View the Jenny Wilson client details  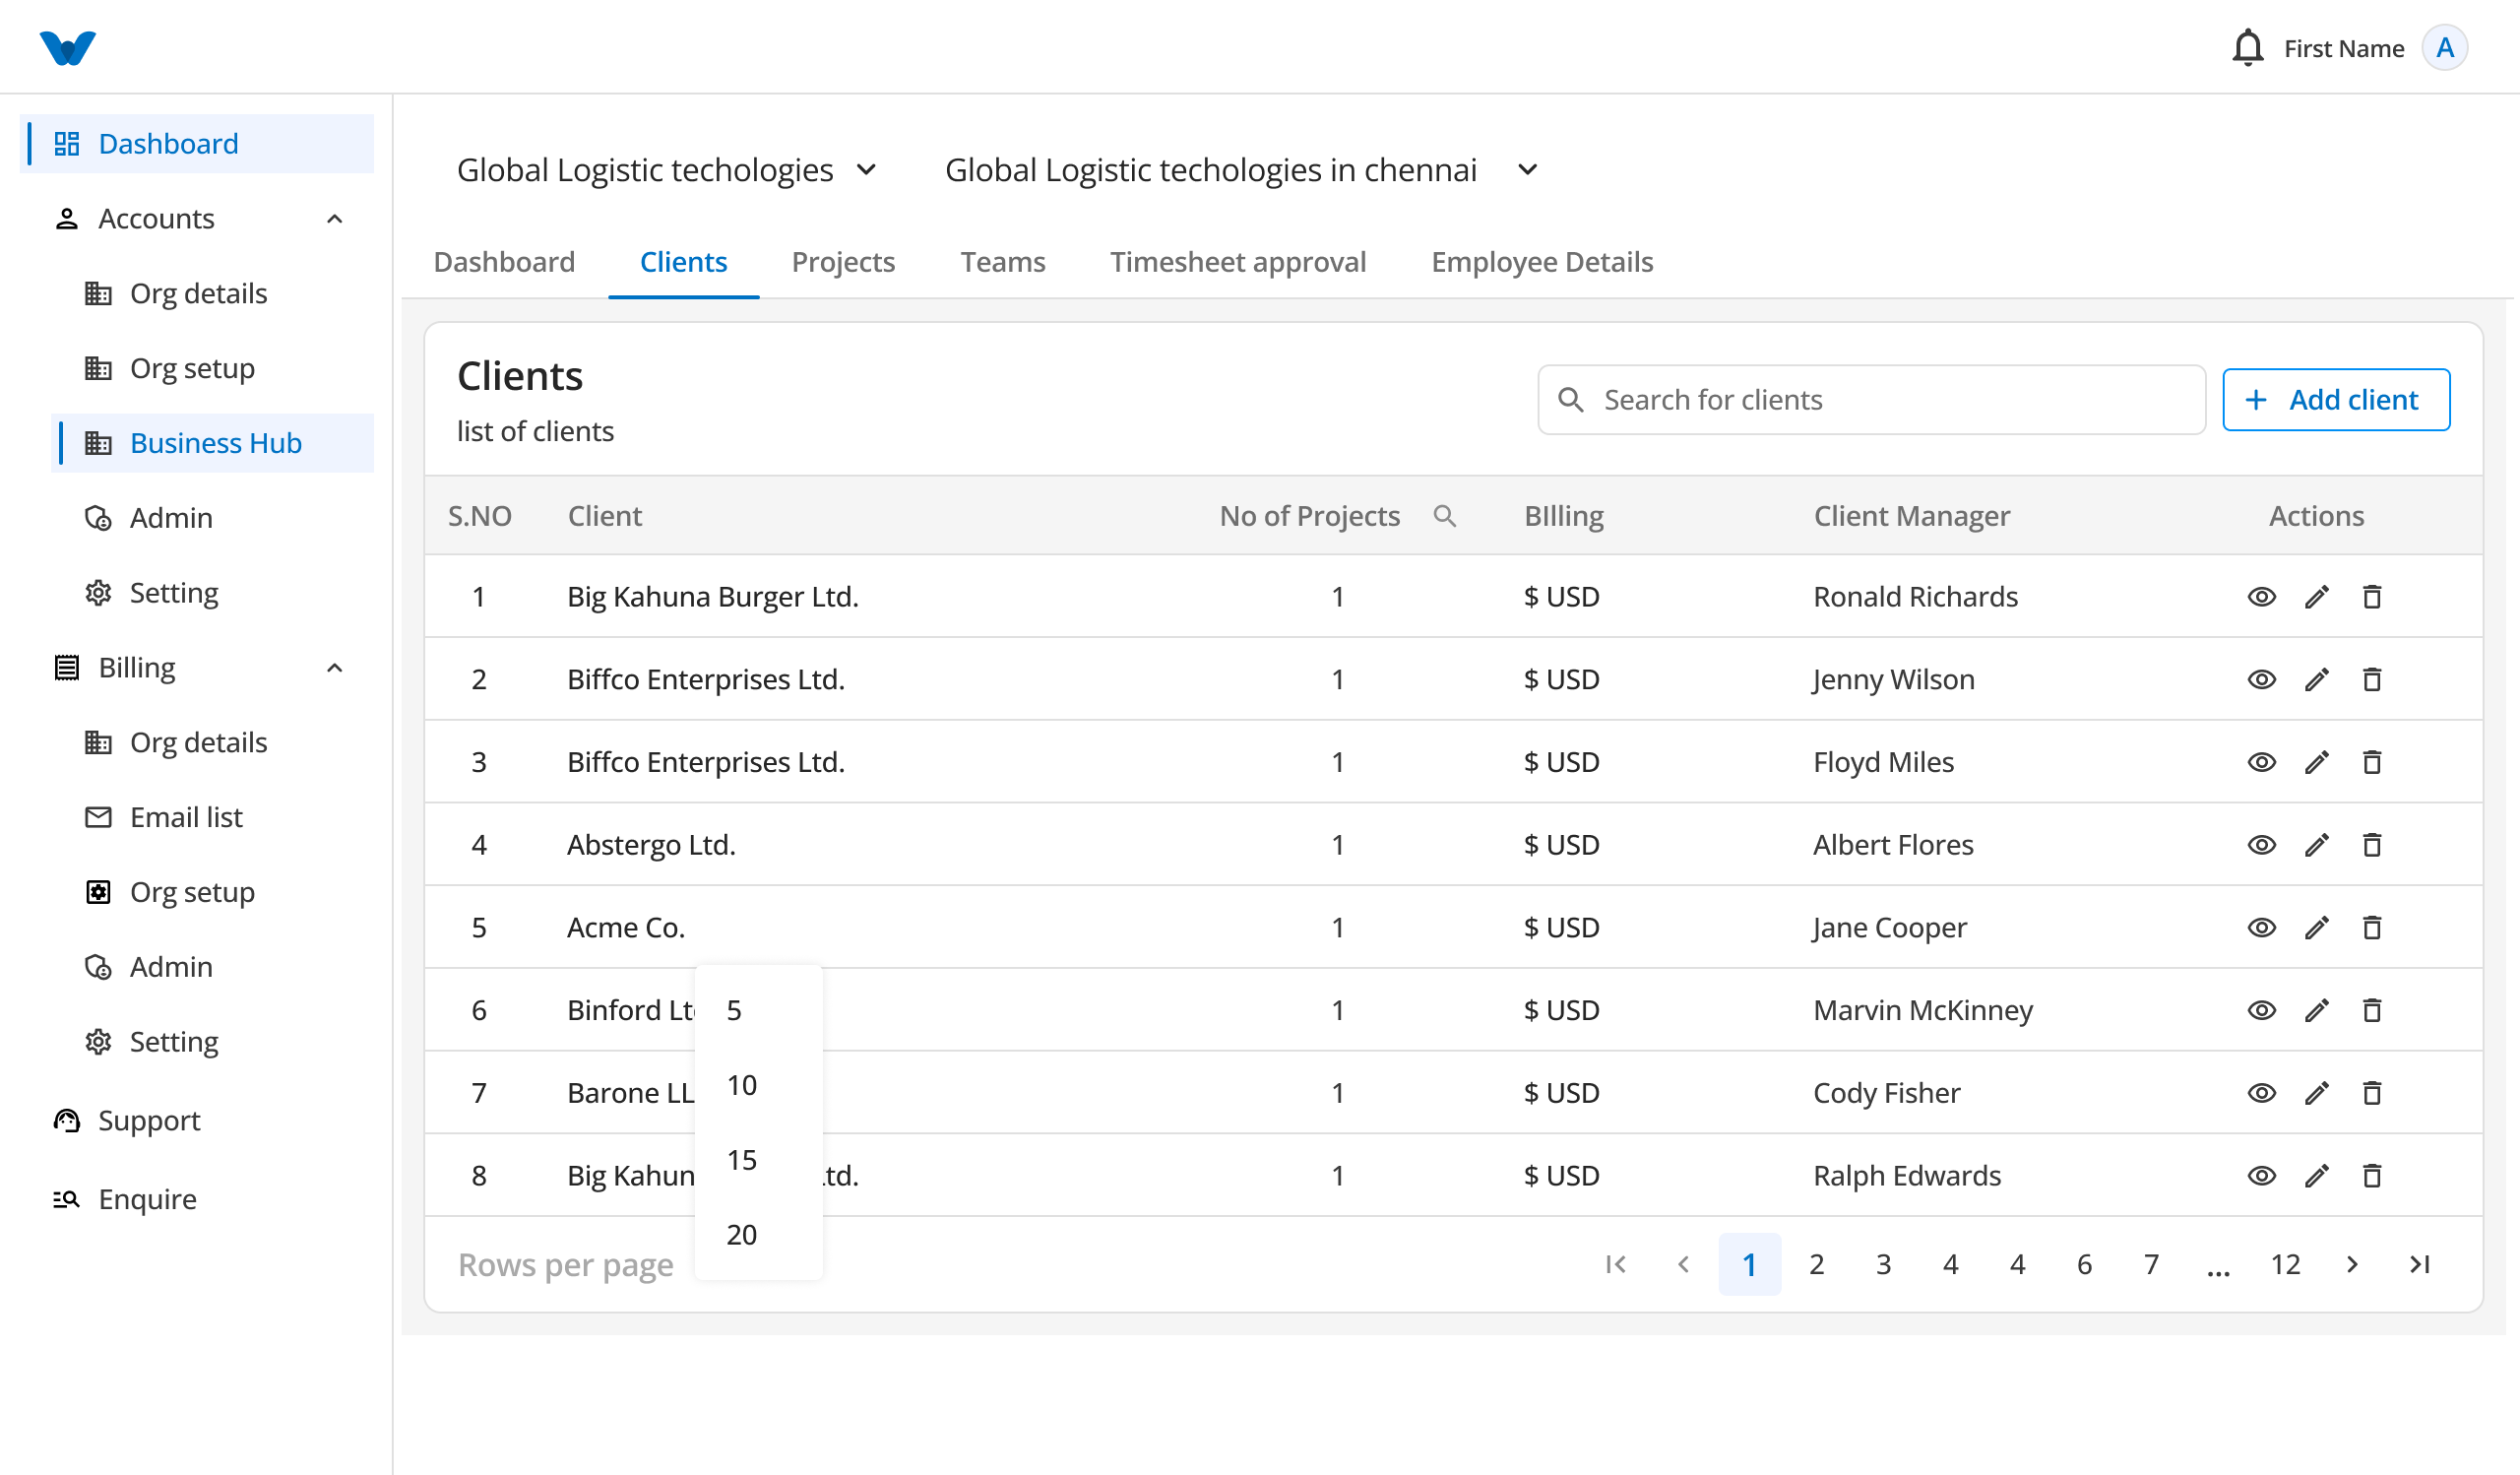[x=2261, y=680]
